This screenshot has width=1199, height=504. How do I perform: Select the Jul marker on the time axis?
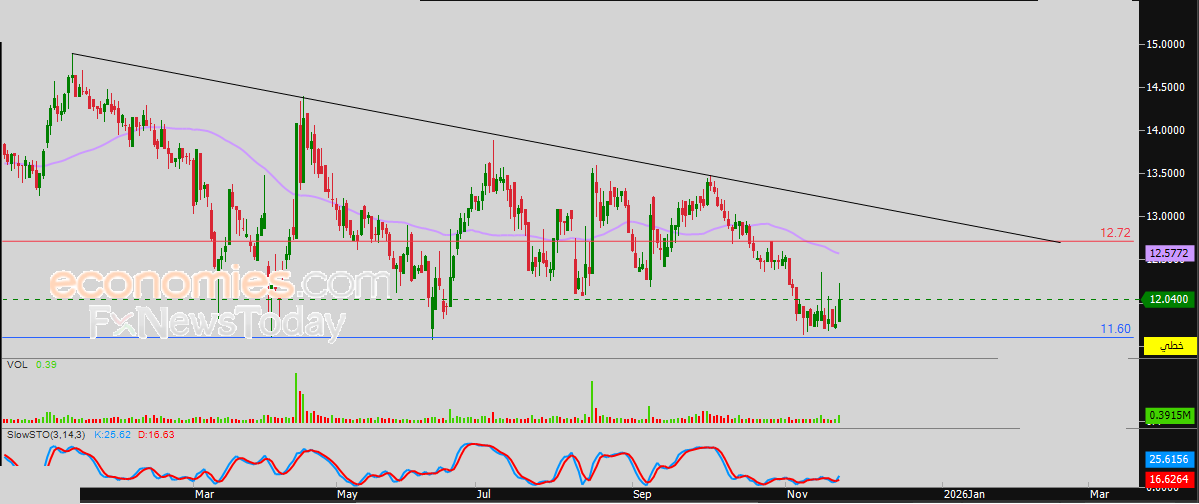485,494
